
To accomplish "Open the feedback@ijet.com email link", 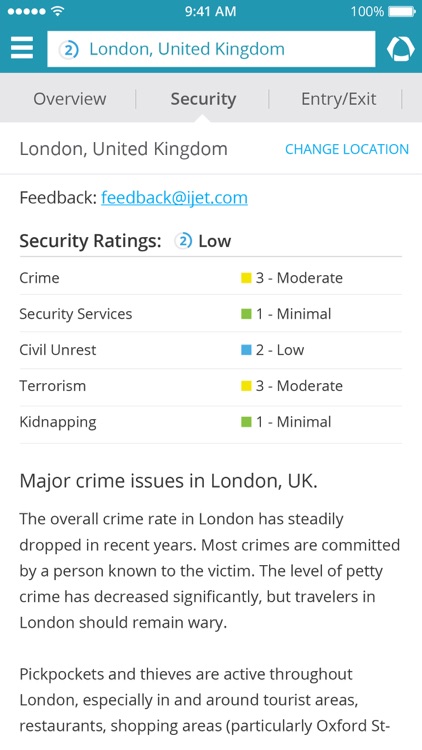I will coord(174,198).
